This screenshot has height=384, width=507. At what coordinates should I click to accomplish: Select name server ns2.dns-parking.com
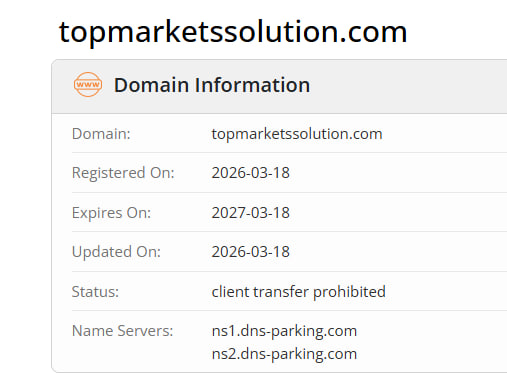[284, 354]
